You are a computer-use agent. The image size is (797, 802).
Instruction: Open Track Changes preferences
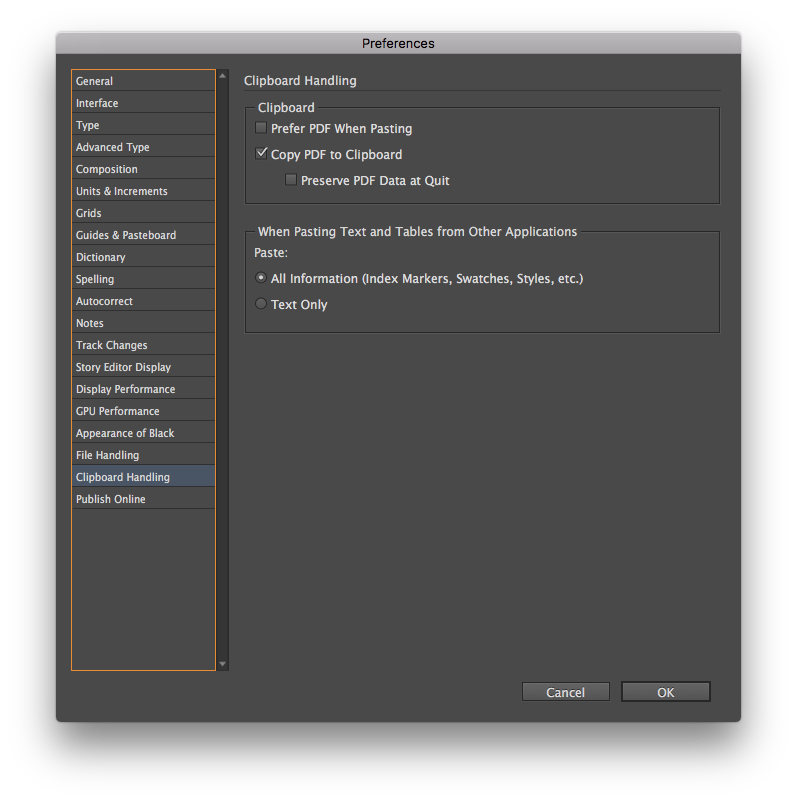[x=143, y=345]
